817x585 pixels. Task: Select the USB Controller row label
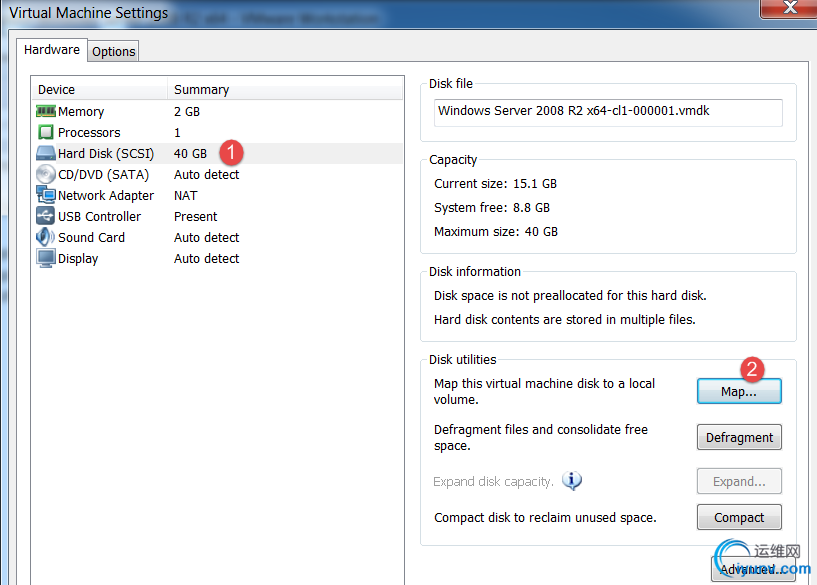point(100,216)
